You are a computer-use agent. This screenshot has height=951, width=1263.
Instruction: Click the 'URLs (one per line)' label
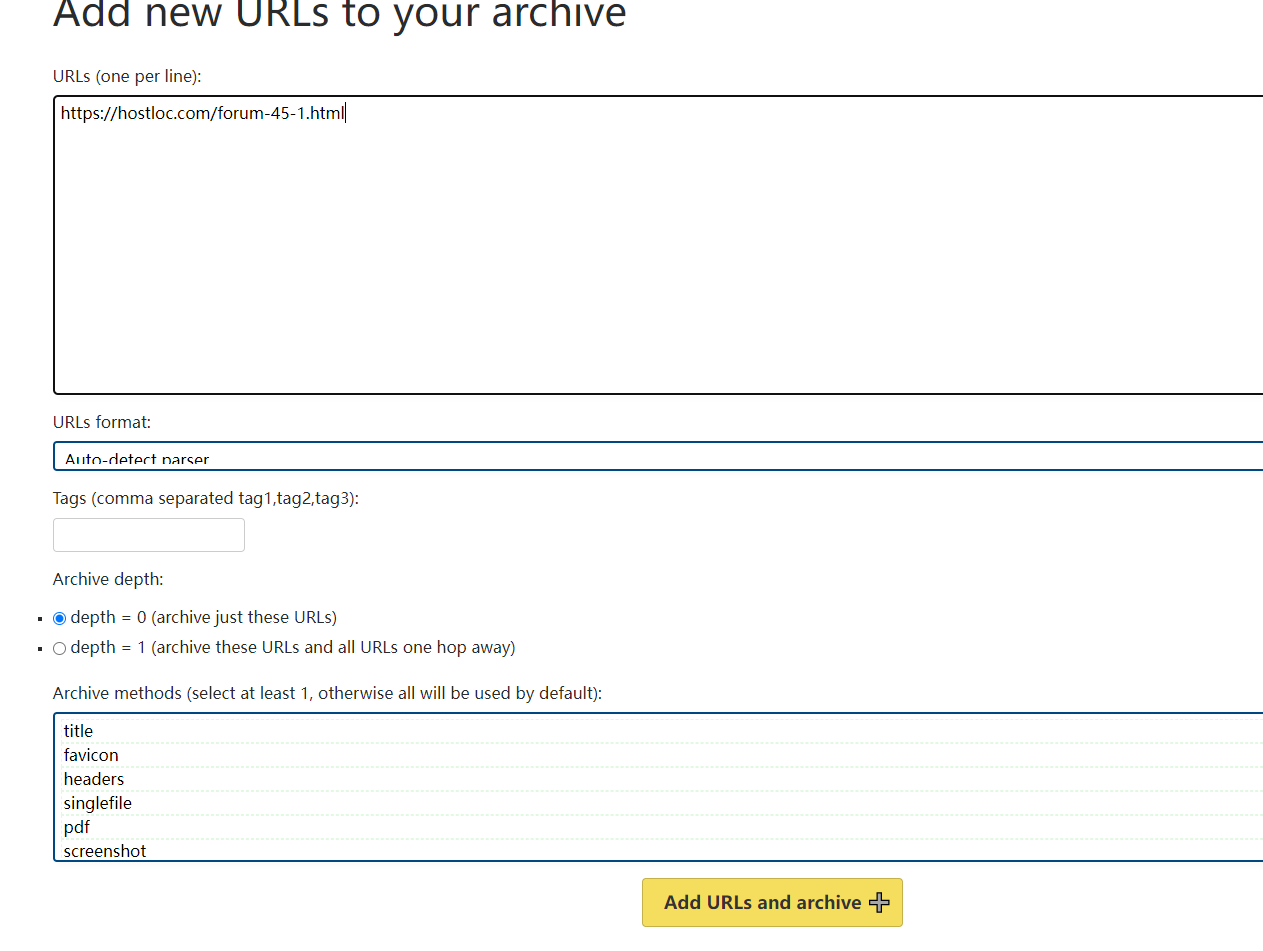coord(127,76)
